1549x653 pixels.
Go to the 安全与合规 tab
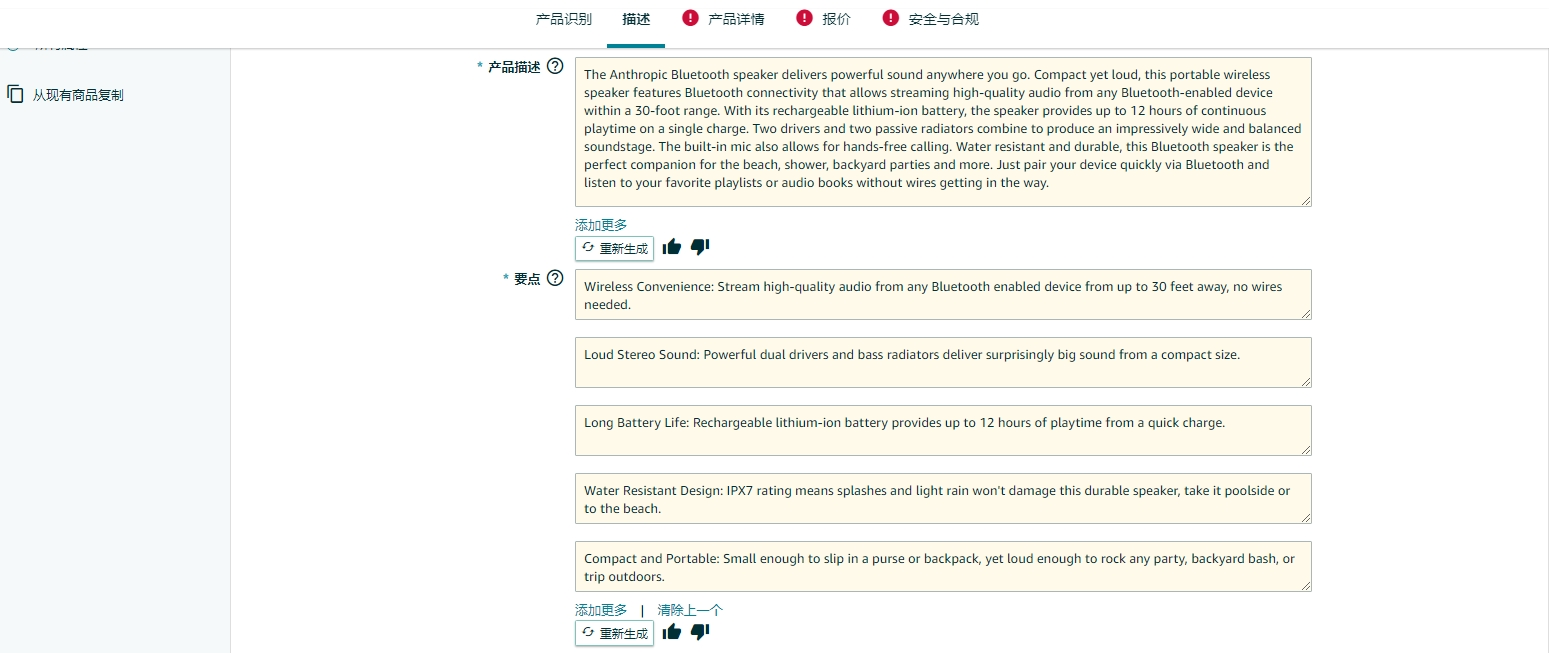tap(943, 19)
